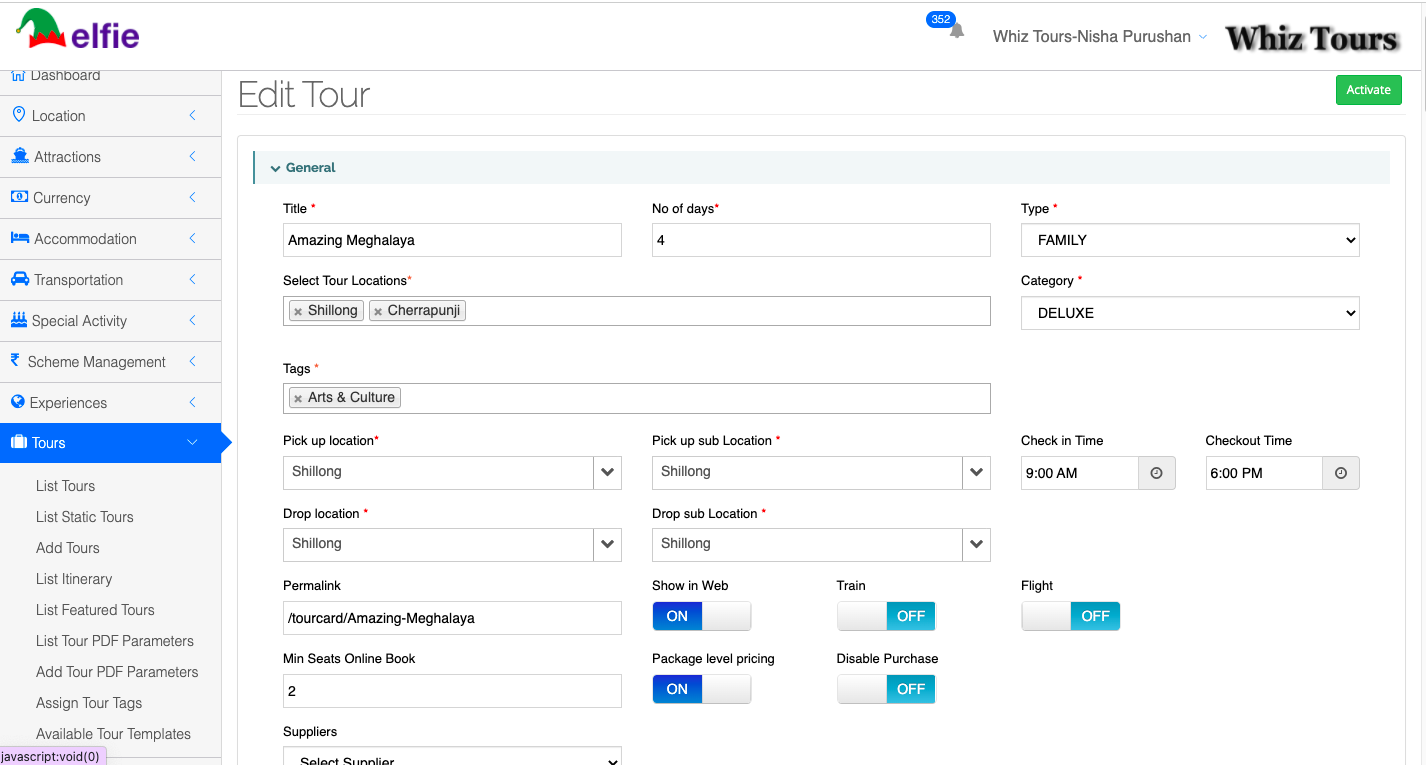Click the Attractions ship icon in sidebar
This screenshot has height=765, width=1426.
tap(19, 156)
